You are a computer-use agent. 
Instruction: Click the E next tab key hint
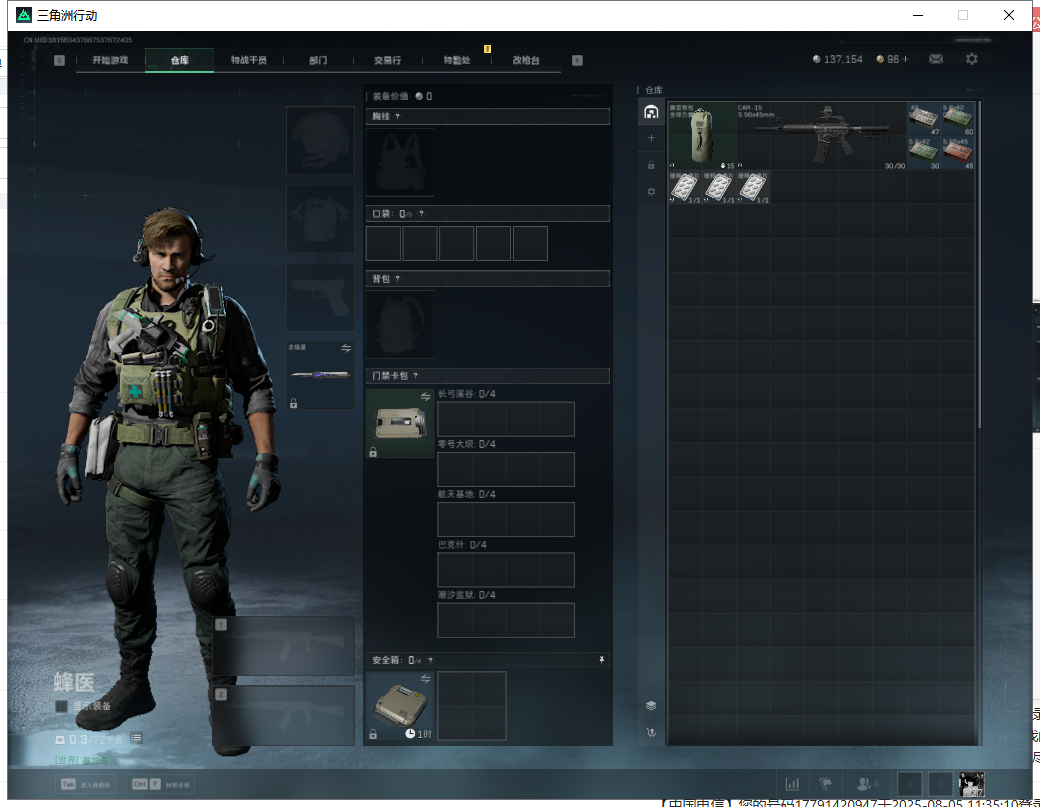point(578,60)
